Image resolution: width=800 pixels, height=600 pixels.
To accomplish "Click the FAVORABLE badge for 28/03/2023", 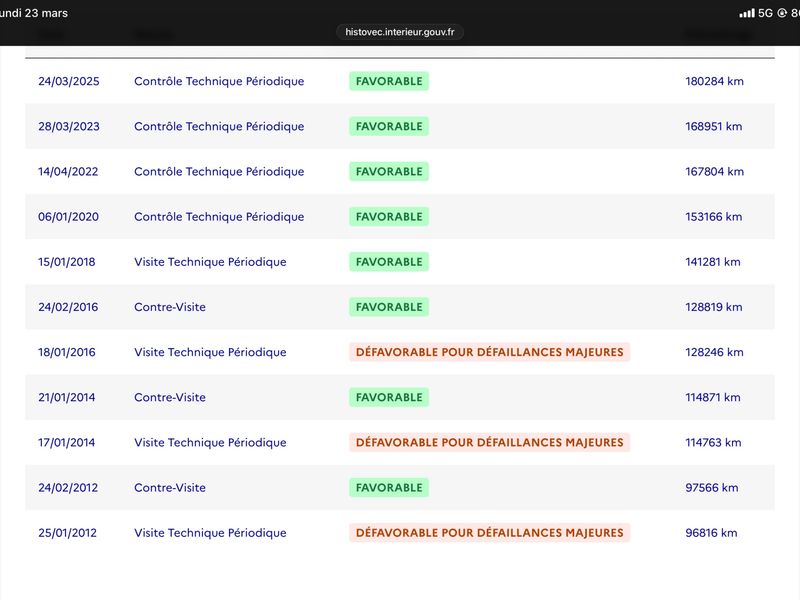I will (x=389, y=127).
